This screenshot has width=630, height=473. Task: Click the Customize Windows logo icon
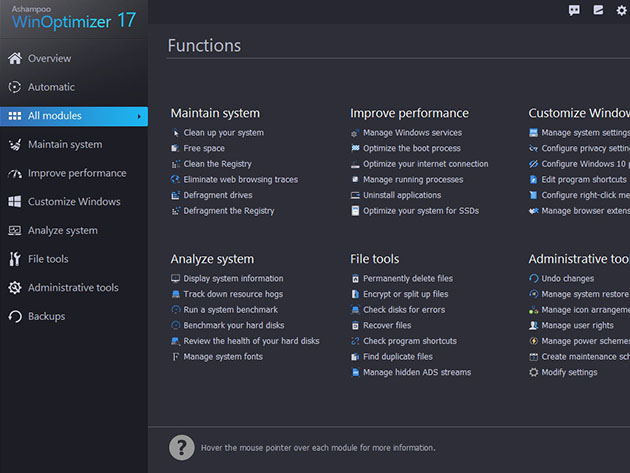pyautogui.click(x=15, y=202)
